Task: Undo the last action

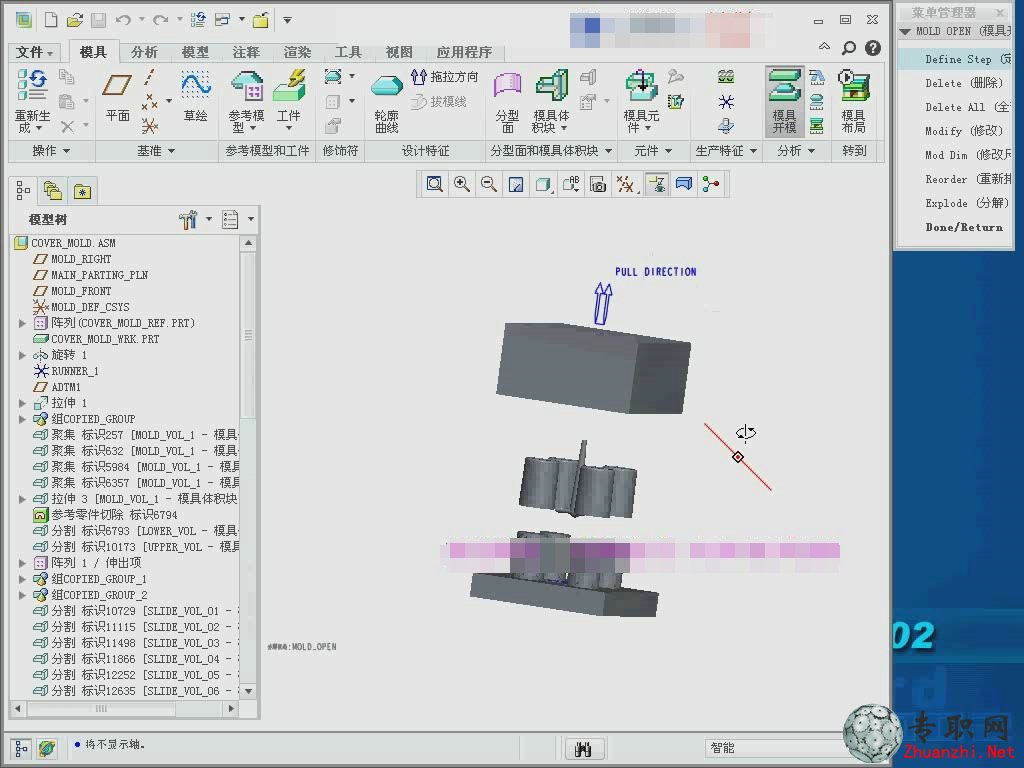Action: tap(122, 20)
